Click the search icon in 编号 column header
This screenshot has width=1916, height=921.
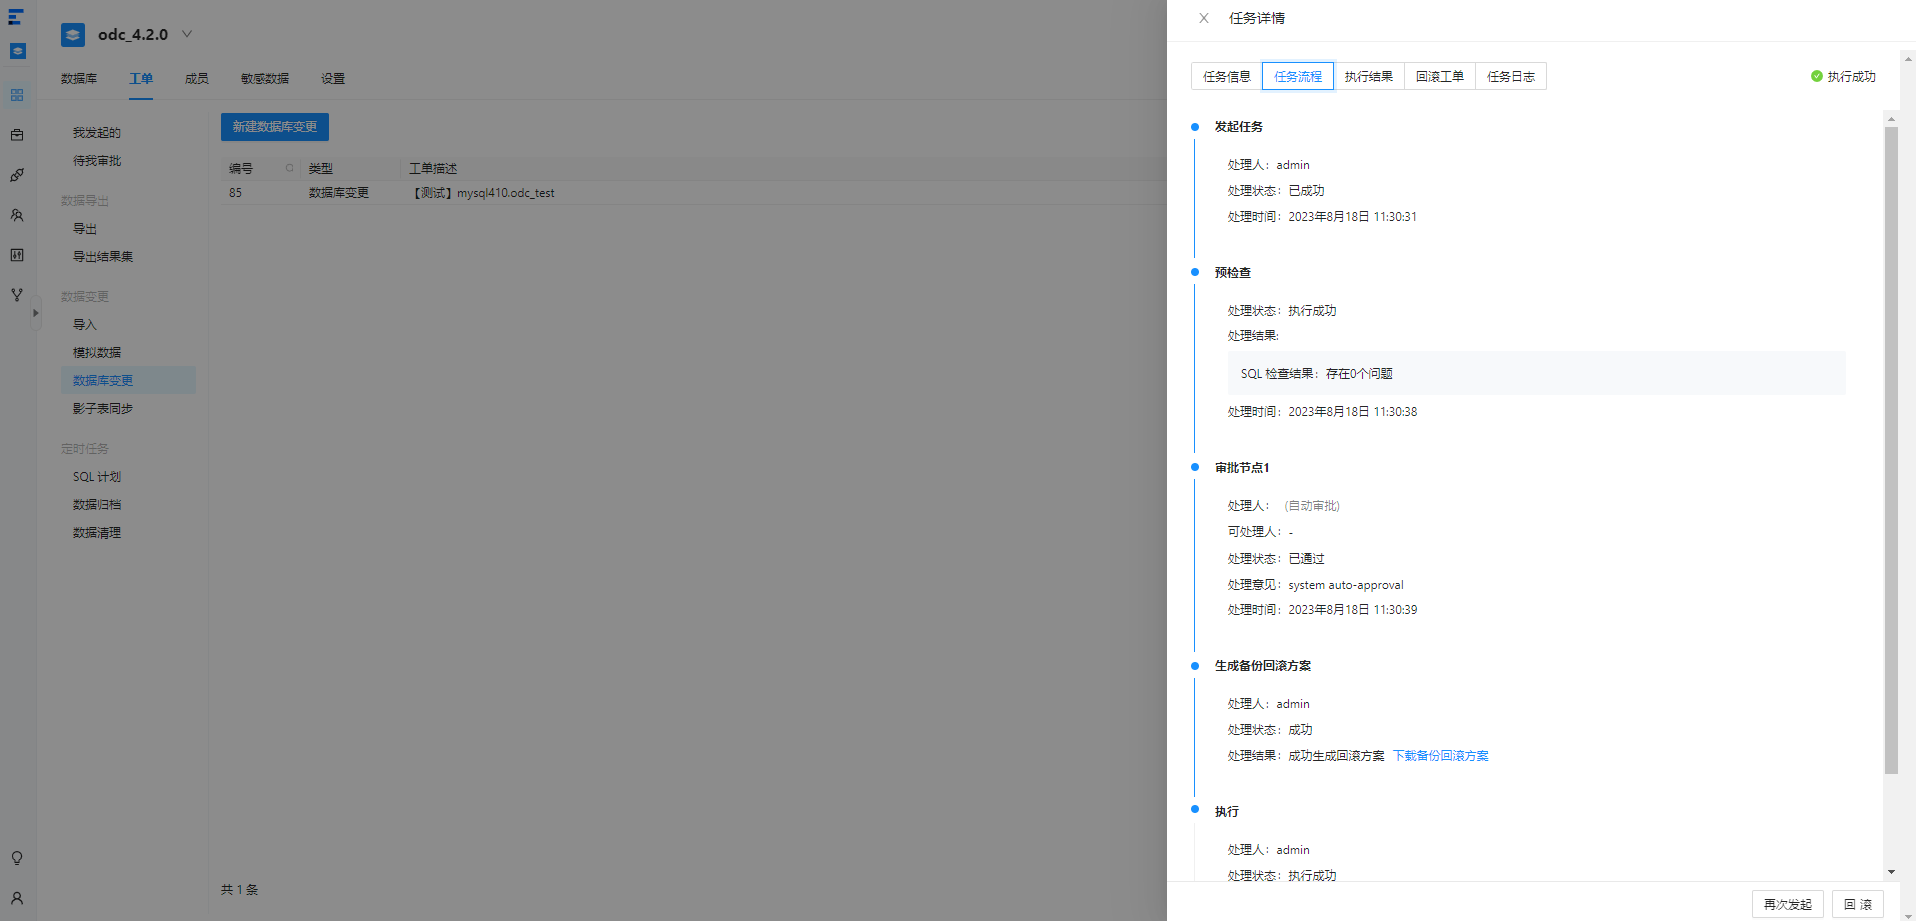tap(290, 168)
